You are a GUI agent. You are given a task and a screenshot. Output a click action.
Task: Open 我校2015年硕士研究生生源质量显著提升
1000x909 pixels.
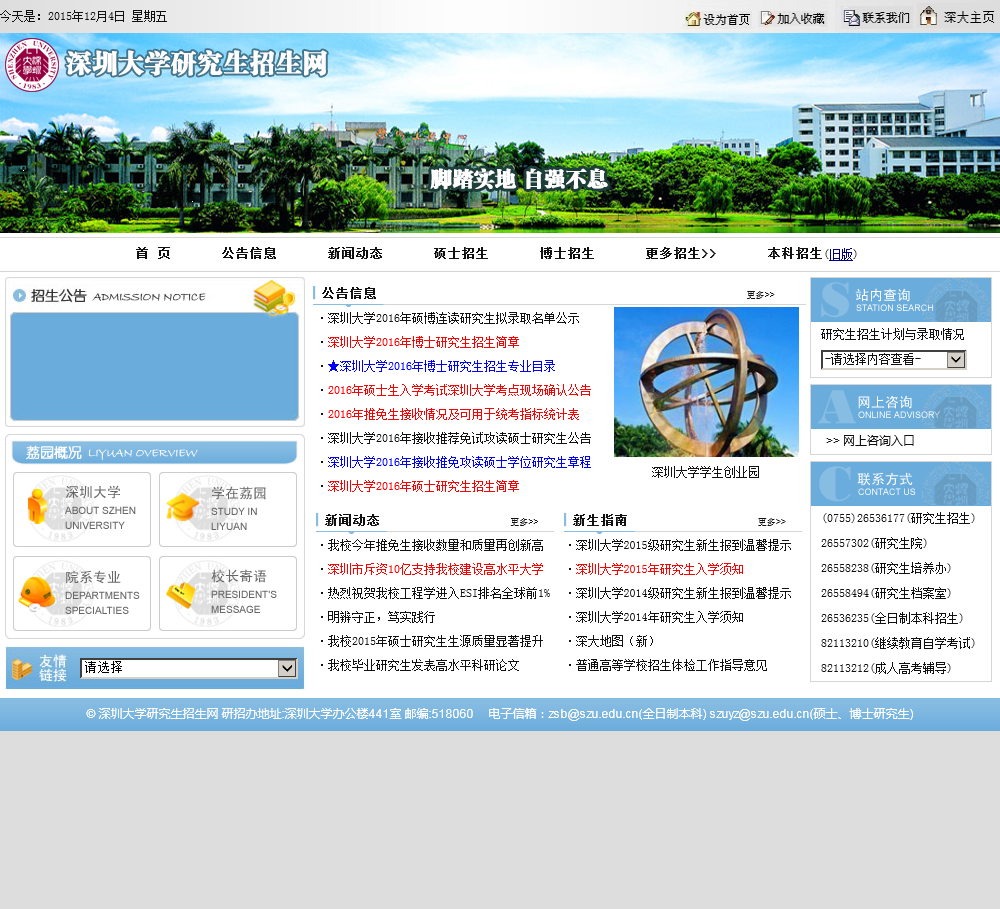(x=436, y=642)
